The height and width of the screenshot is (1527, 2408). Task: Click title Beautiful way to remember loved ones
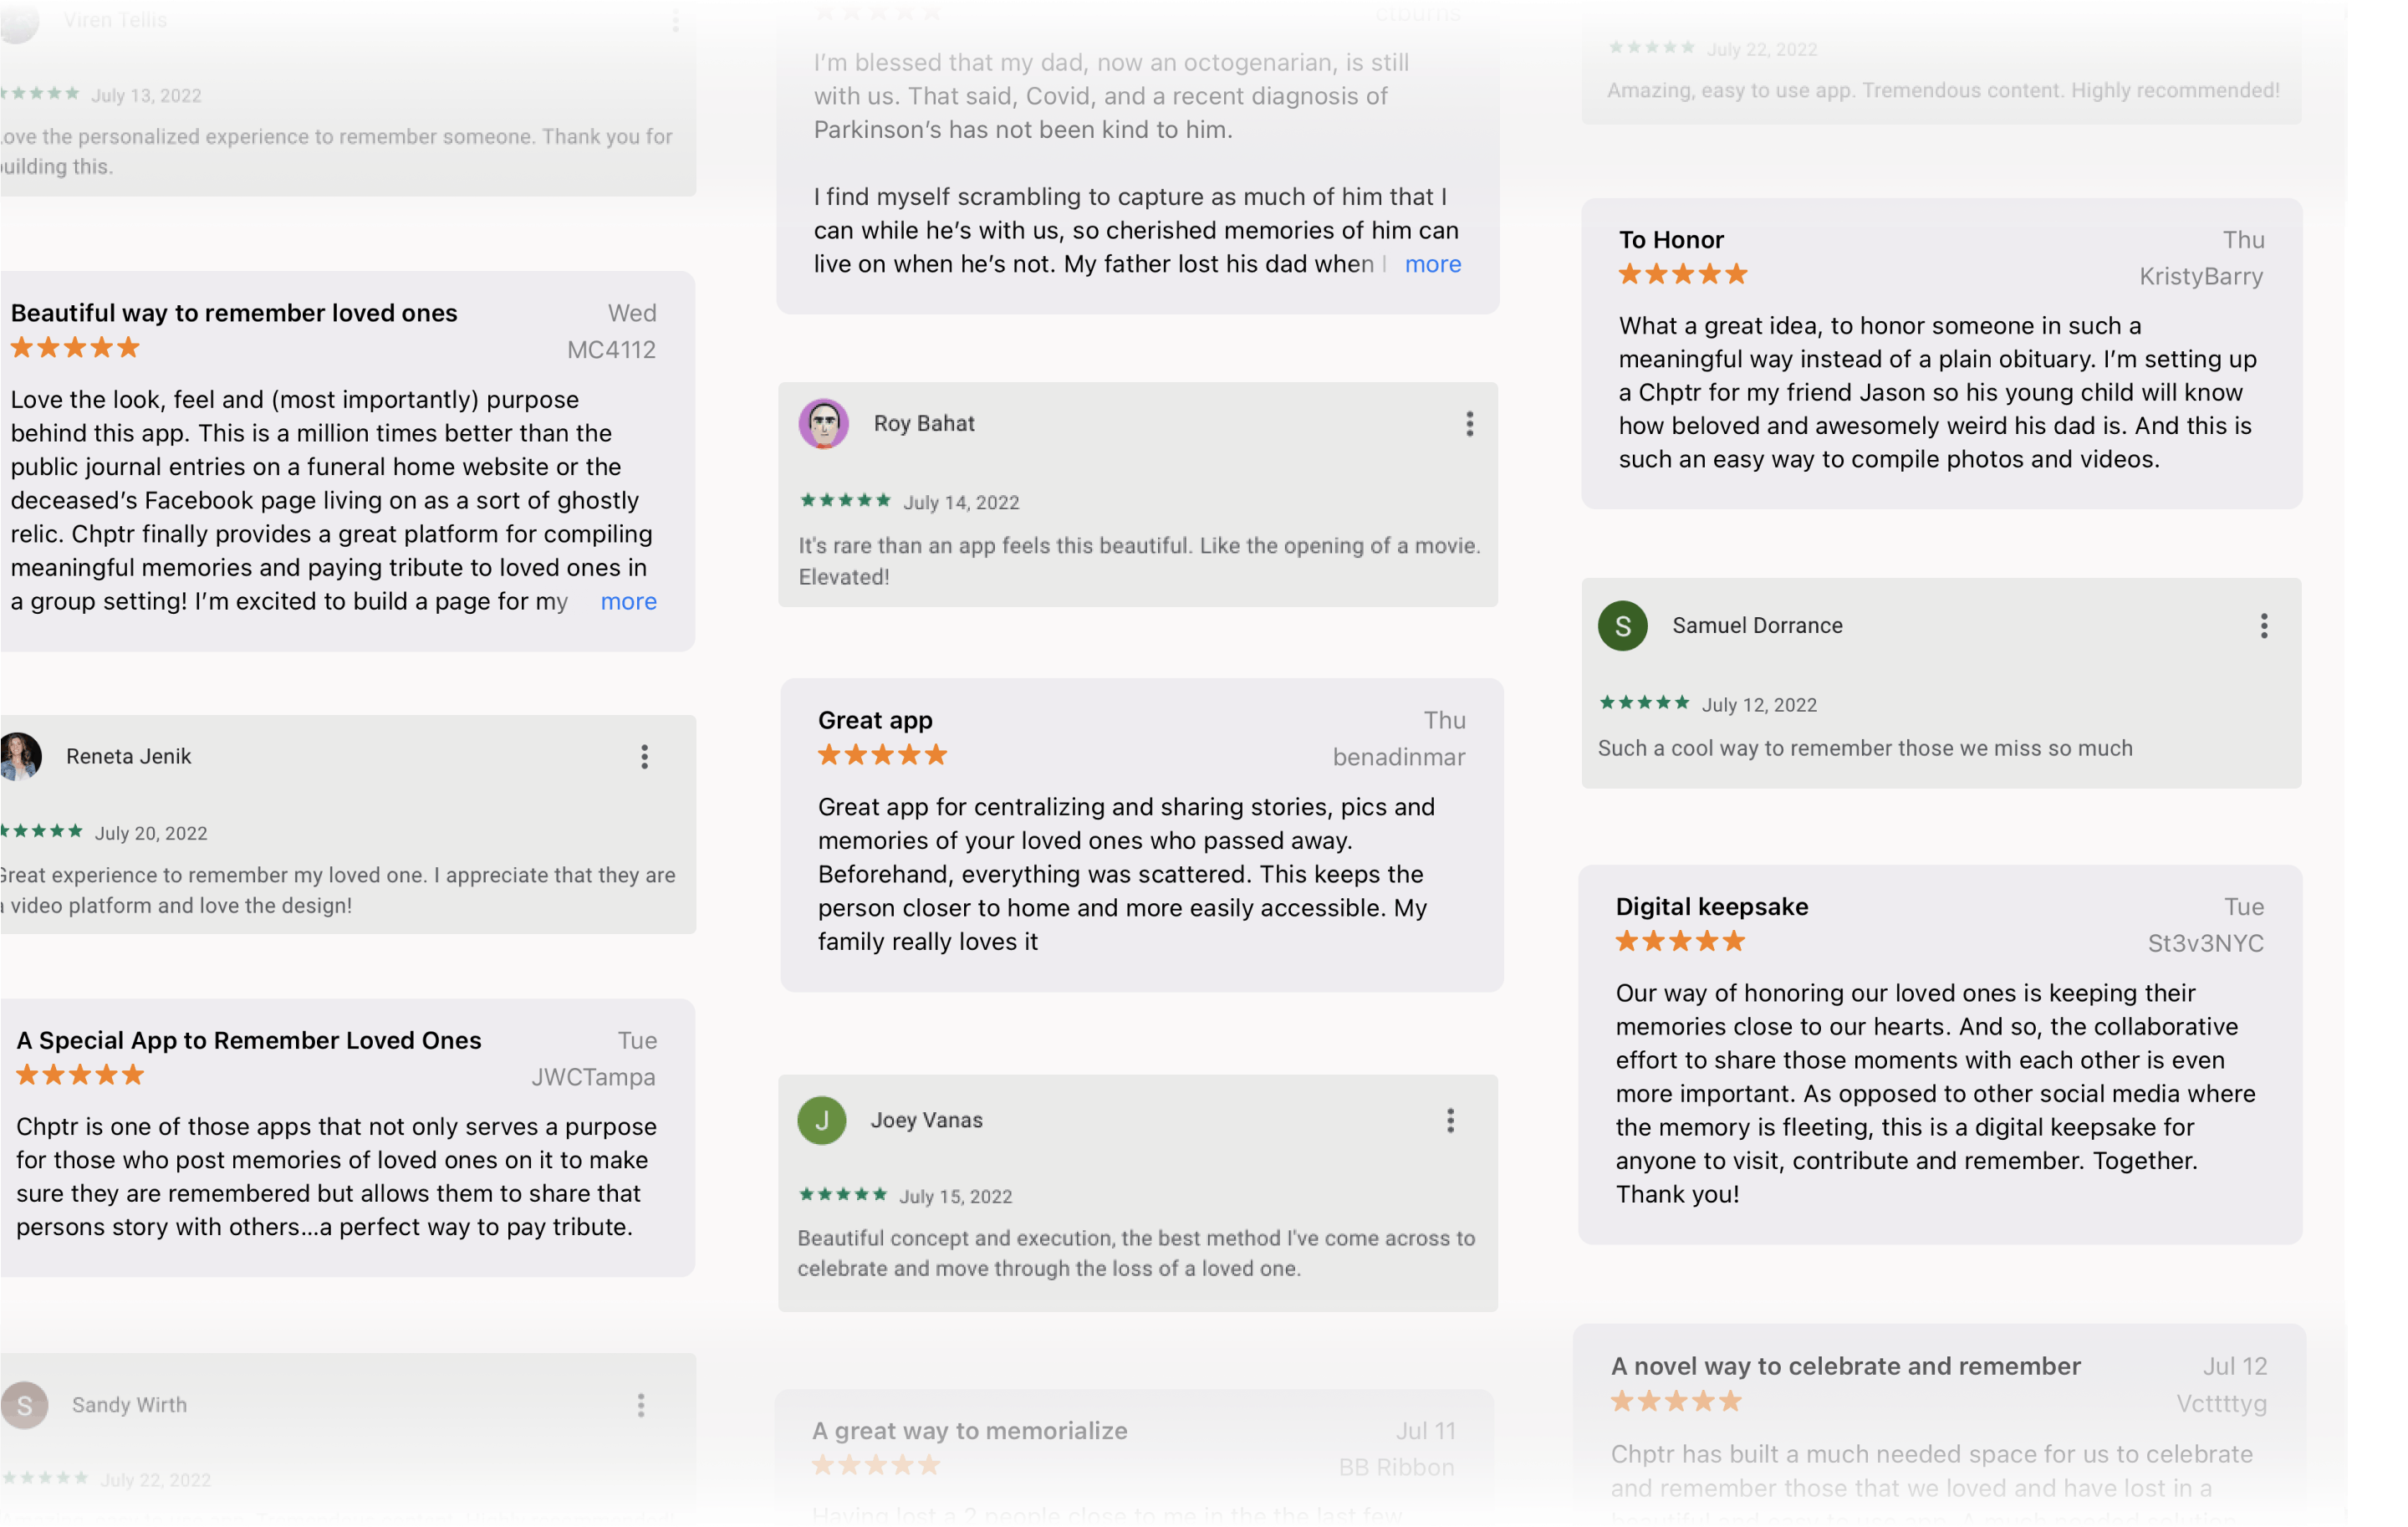coord(234,313)
